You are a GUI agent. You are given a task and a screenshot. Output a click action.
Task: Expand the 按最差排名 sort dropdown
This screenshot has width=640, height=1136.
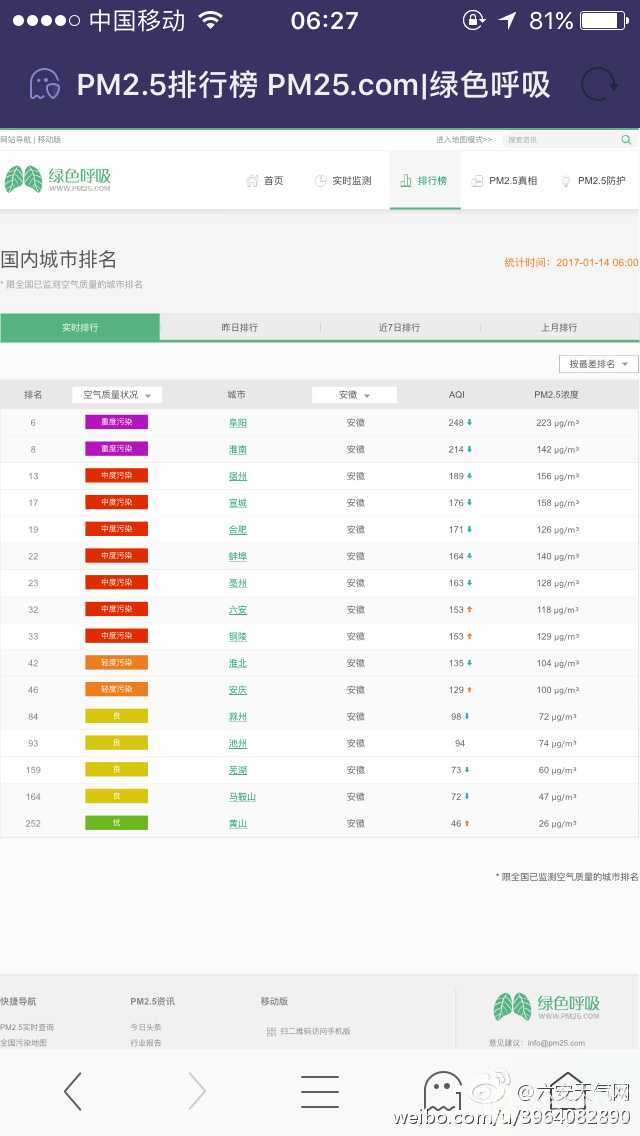pos(598,364)
